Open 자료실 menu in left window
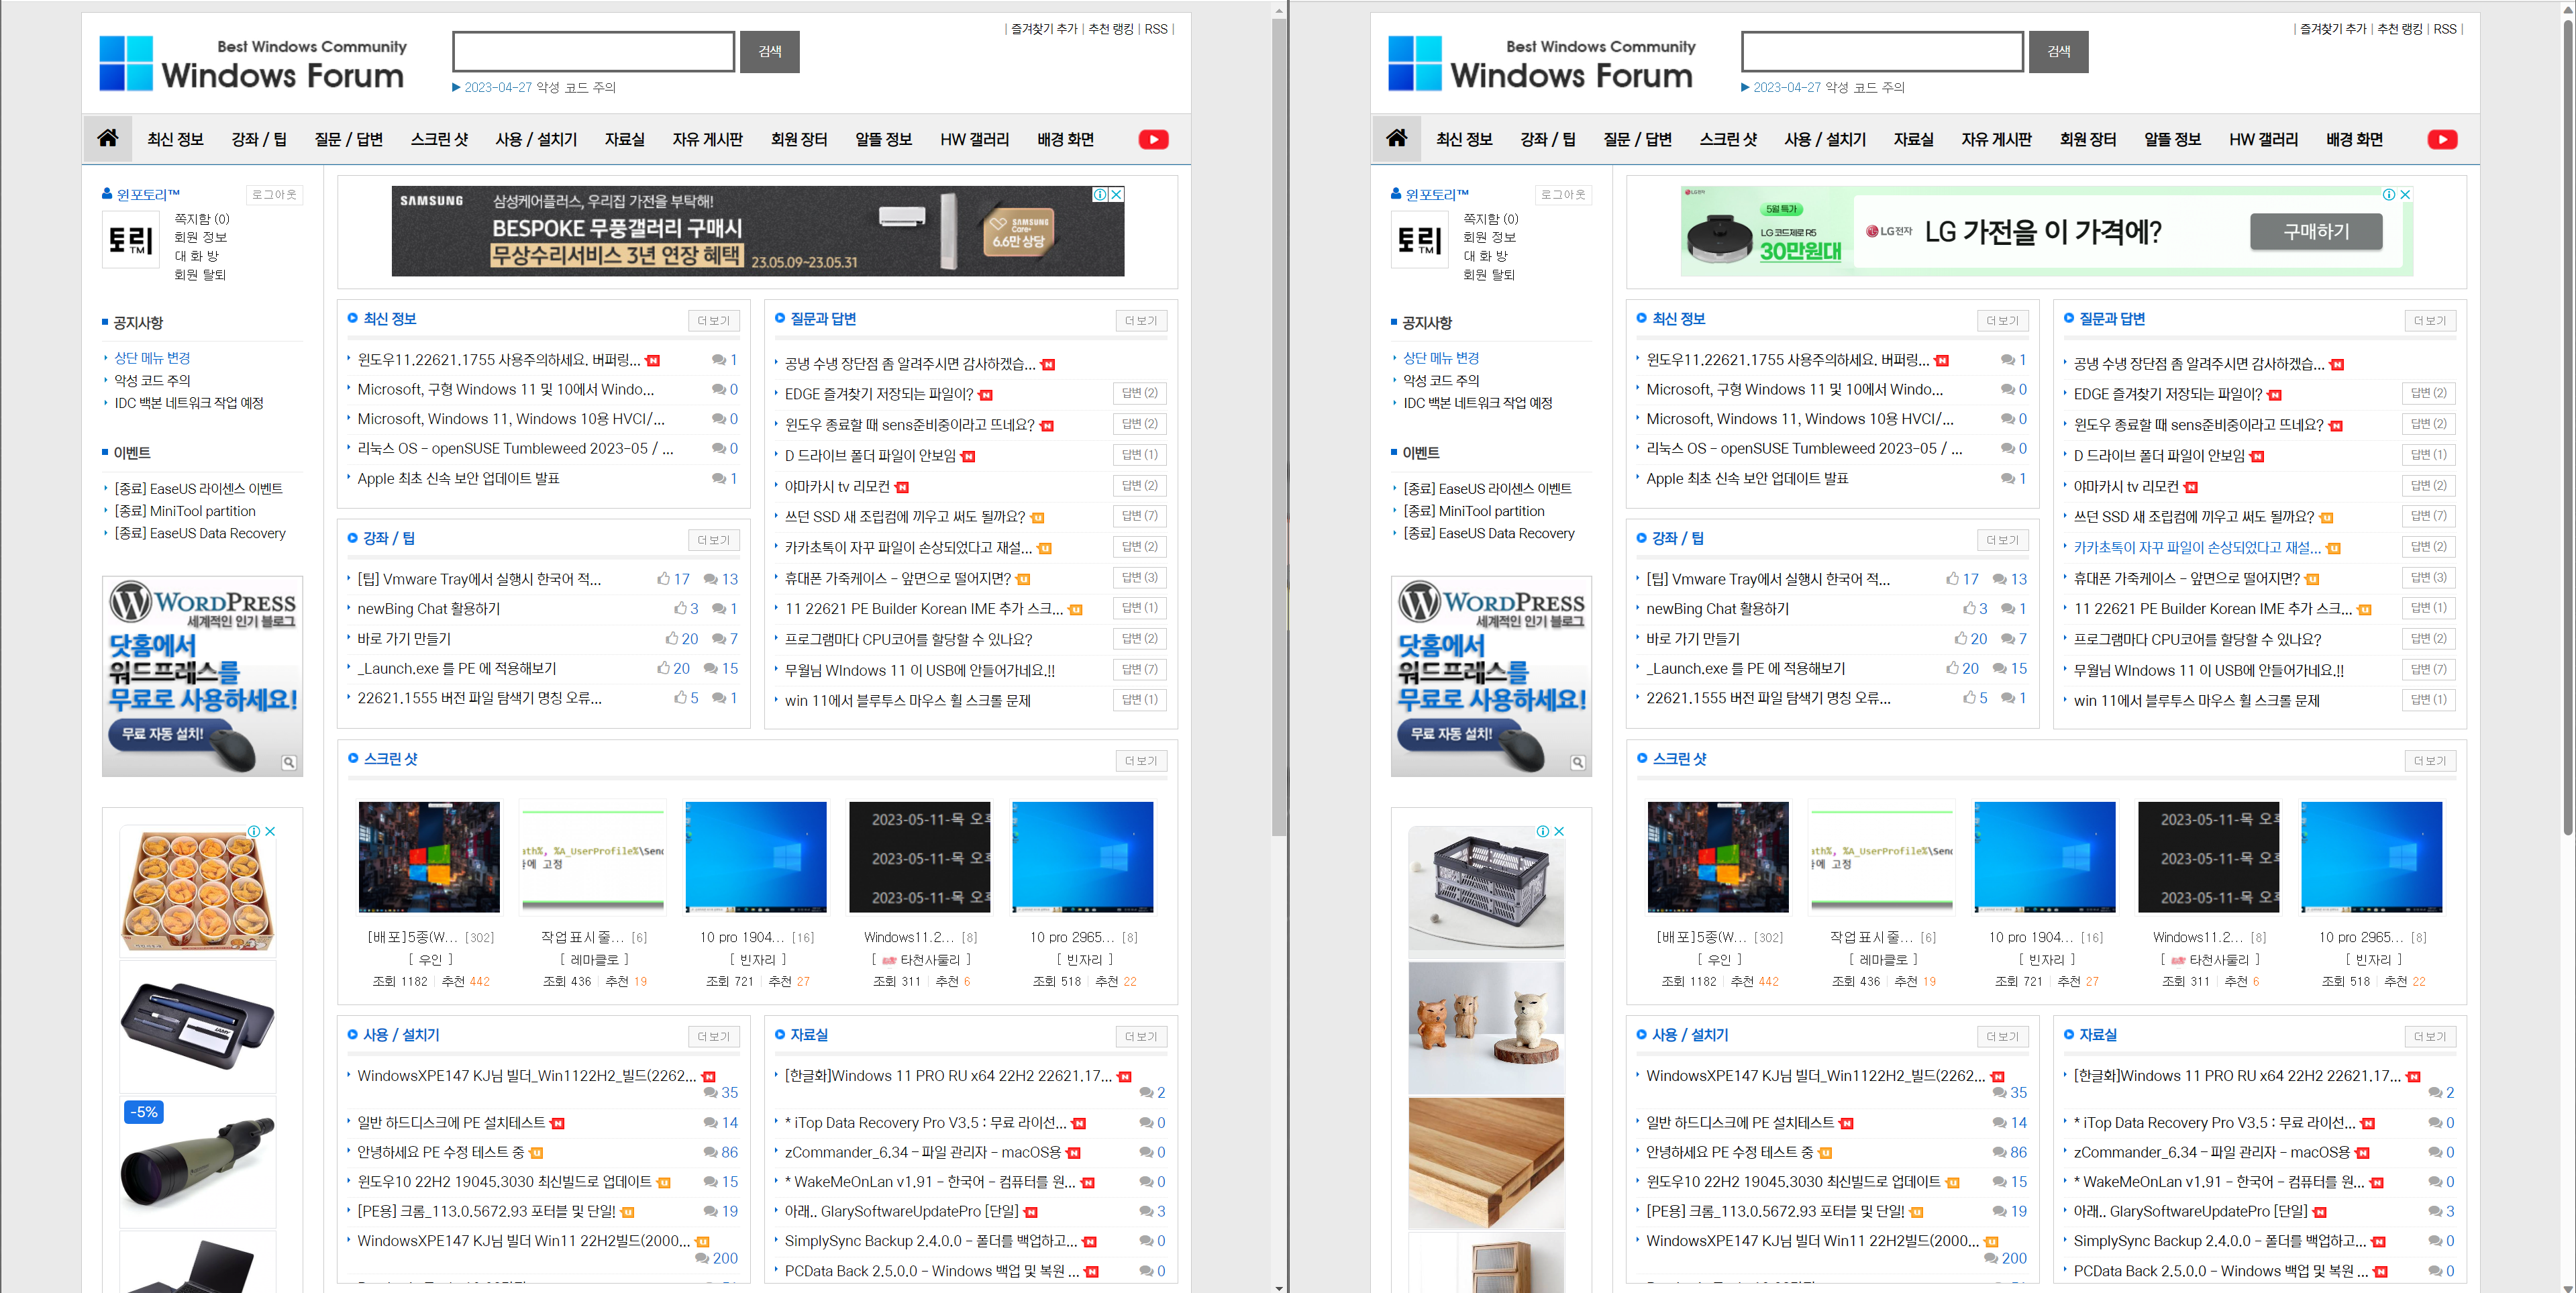This screenshot has width=2576, height=1293. (x=625, y=140)
